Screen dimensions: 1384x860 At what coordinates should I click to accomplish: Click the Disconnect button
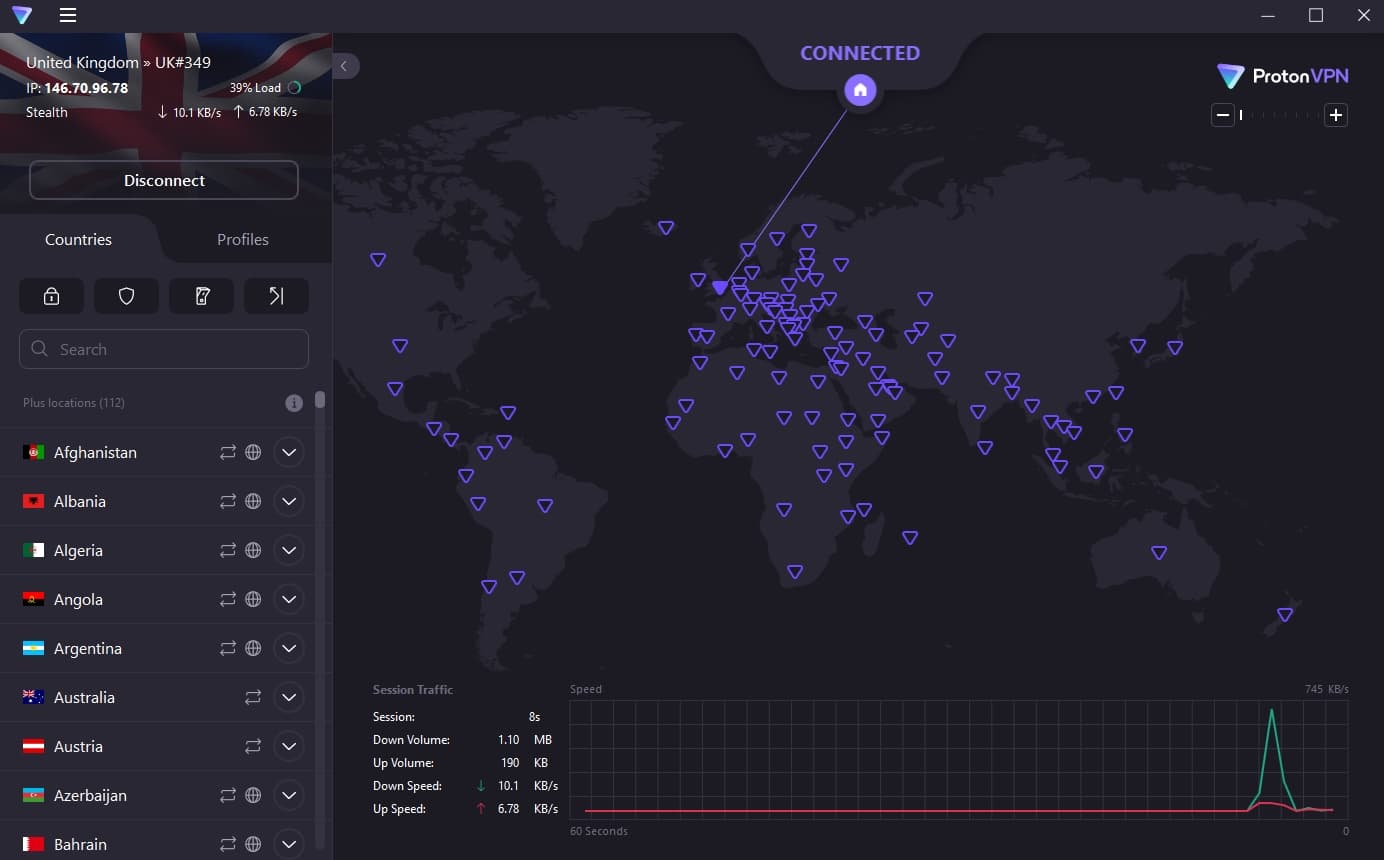point(164,181)
